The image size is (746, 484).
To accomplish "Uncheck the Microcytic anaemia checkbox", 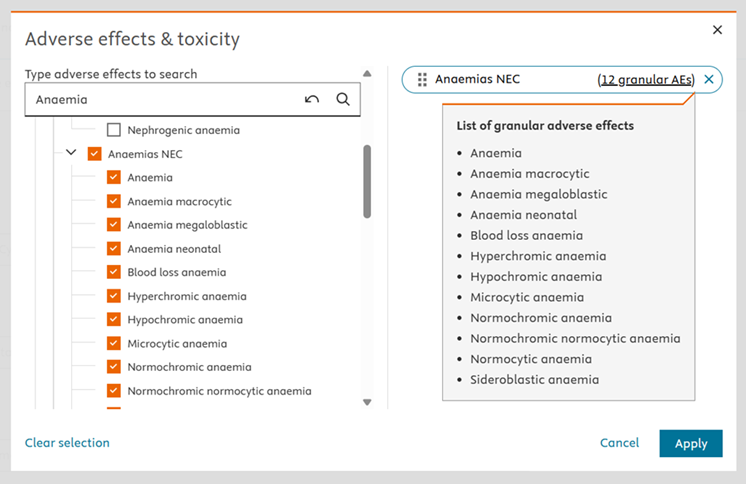I will click(x=114, y=344).
